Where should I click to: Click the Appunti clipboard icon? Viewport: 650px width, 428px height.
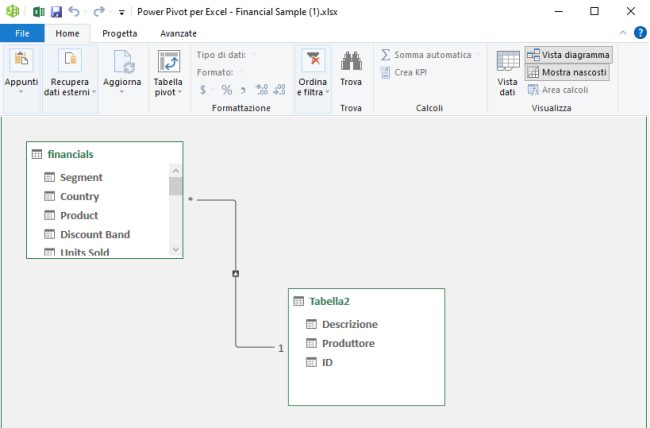[21, 60]
